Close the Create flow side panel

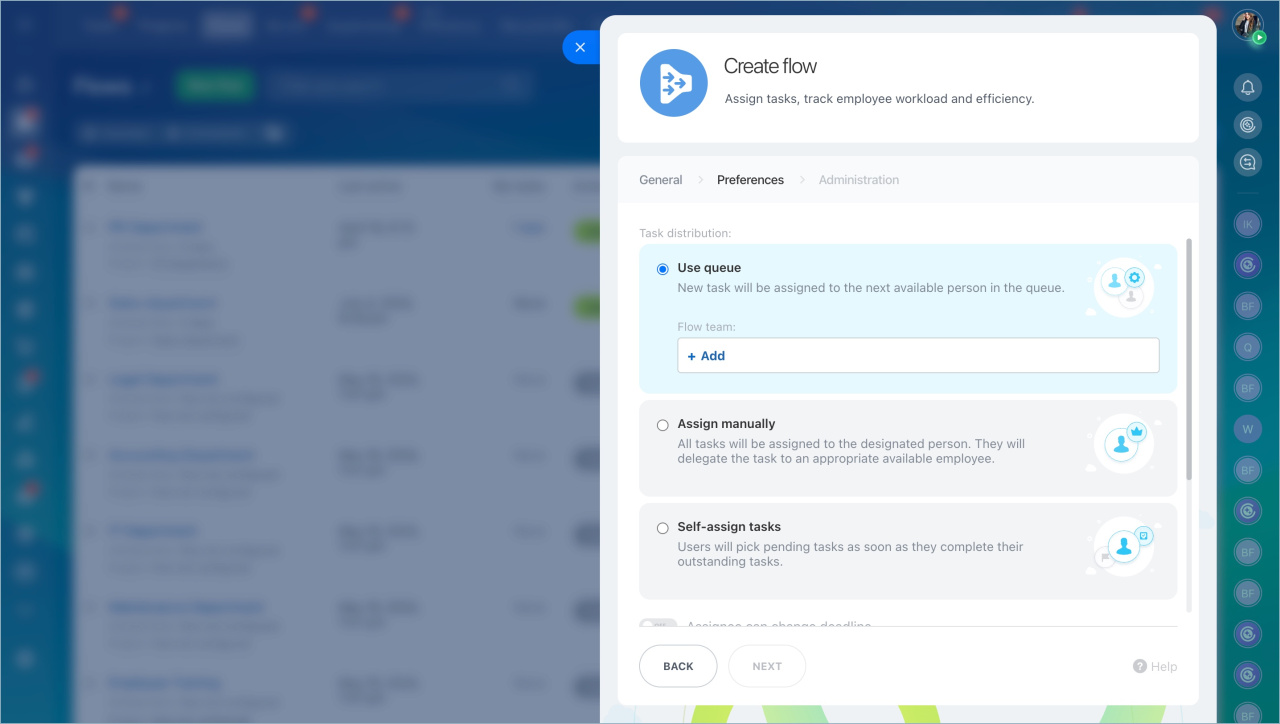[580, 47]
